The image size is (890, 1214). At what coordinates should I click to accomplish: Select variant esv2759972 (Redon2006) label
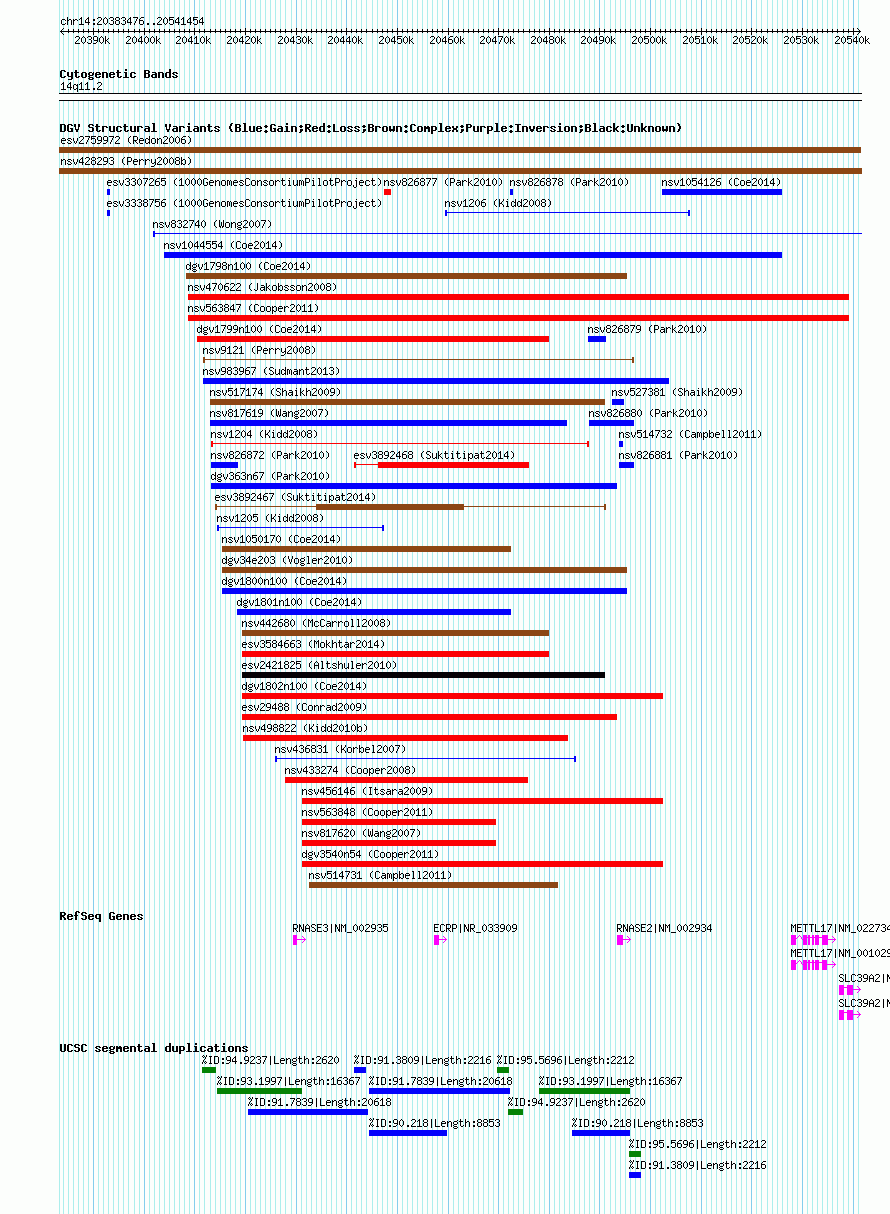point(126,141)
